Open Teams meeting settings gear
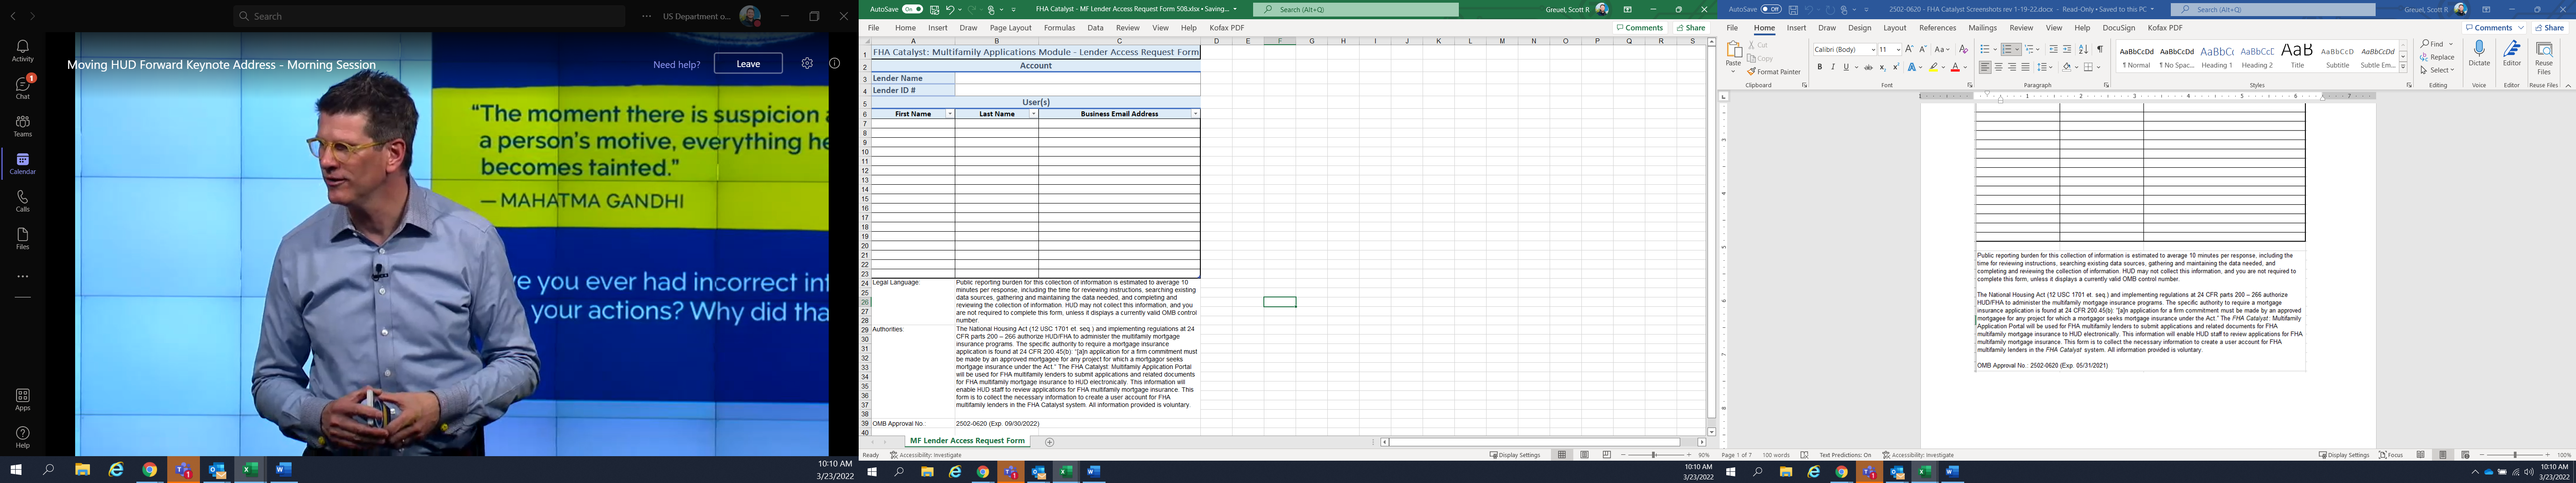Screen dimensions: 2576x483 (x=807, y=63)
